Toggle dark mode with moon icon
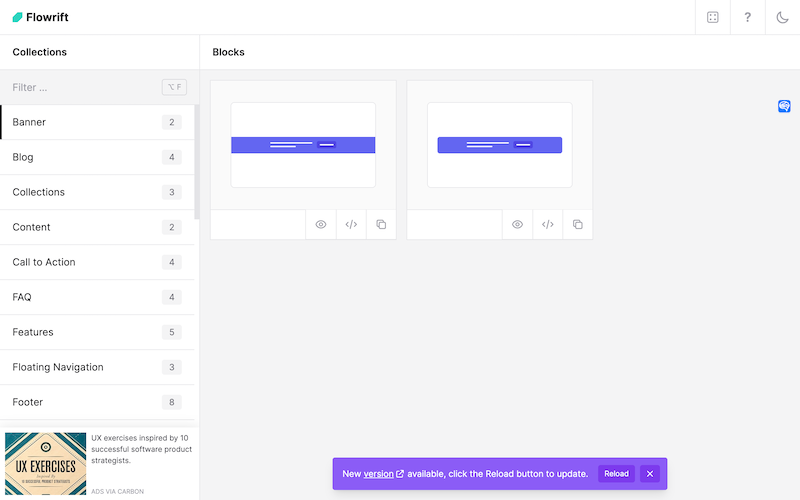This screenshot has height=500, width=800. coord(782,17)
